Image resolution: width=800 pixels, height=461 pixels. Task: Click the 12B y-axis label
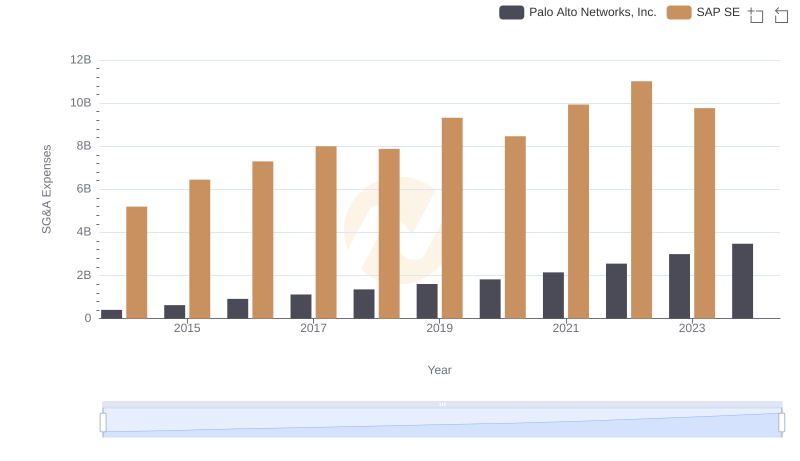[x=81, y=60]
